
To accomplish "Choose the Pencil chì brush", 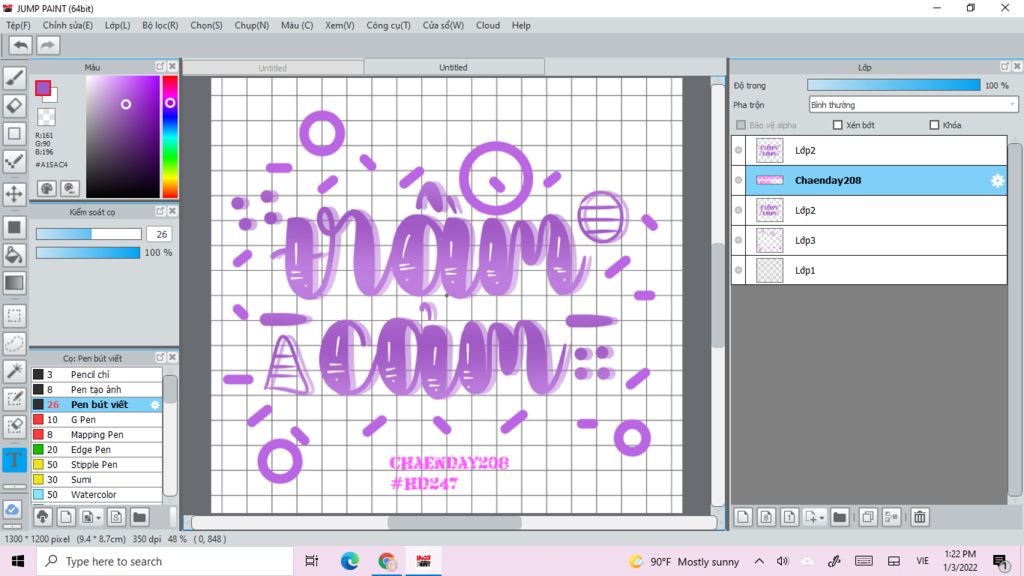I will (x=97, y=375).
